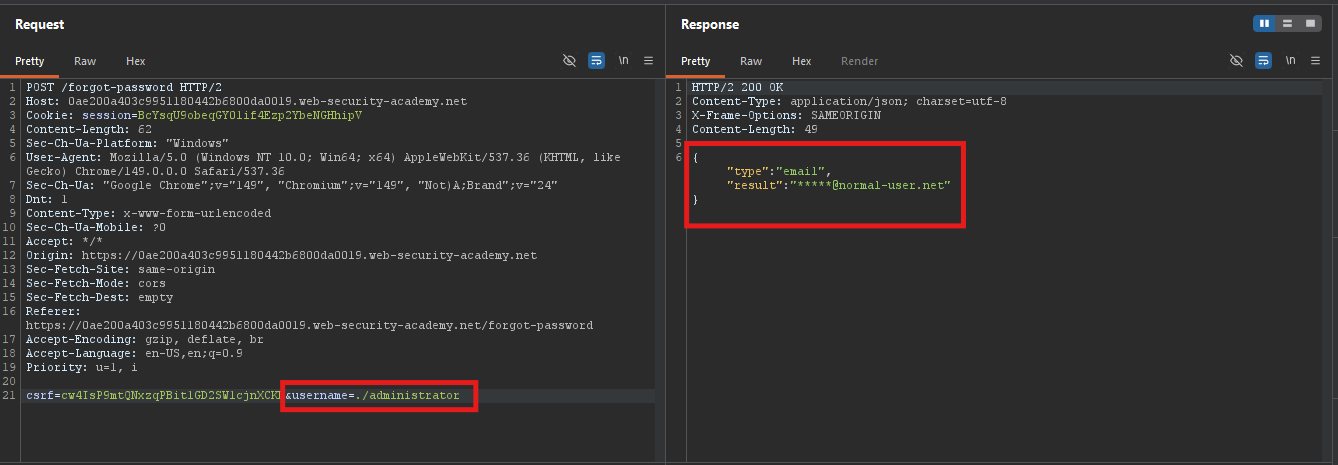Switch to Response Hex tab

pos(801,61)
